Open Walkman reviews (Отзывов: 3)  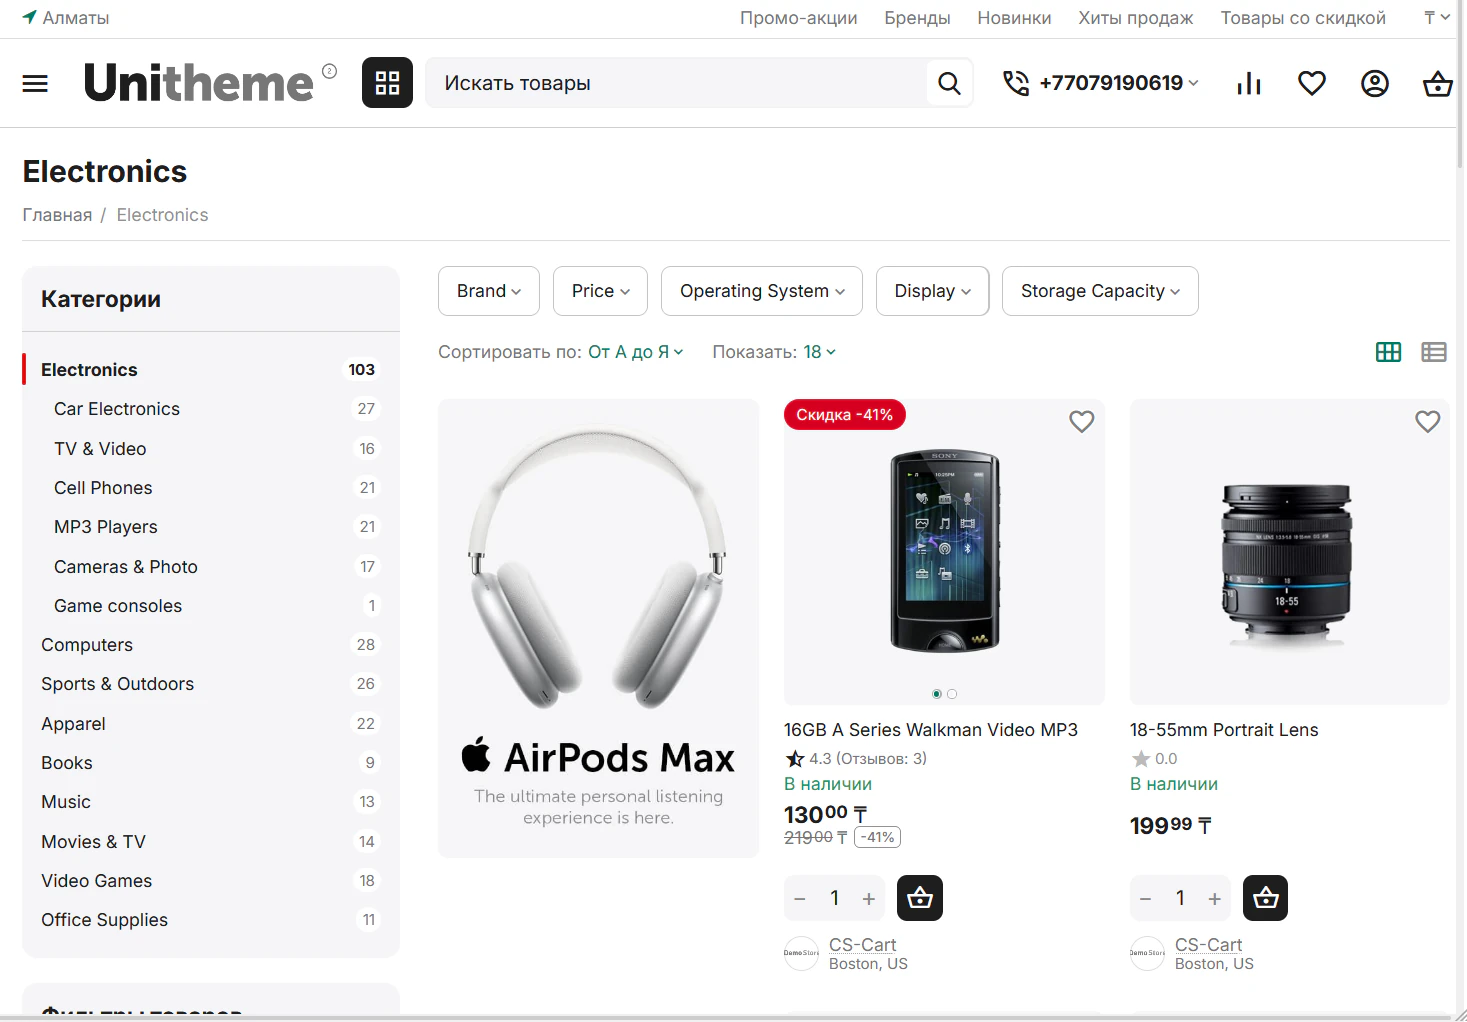click(x=881, y=759)
